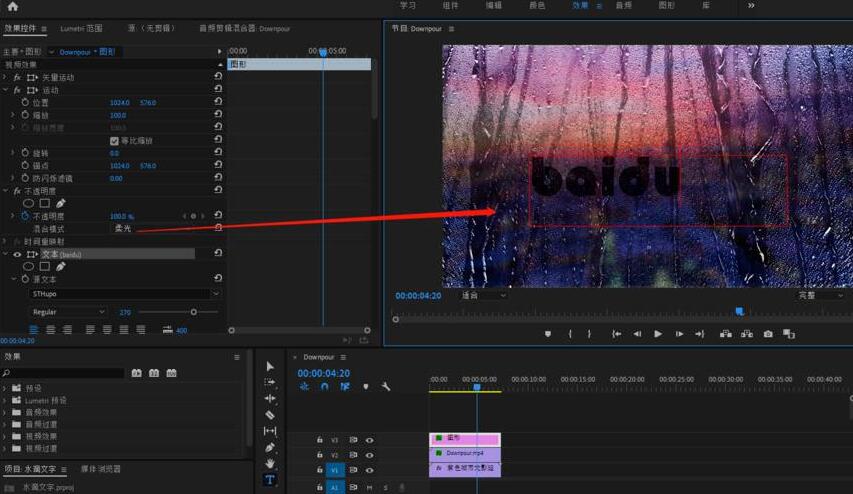
Task: Toggle the 运动 fx effect on/off
Action: coord(17,90)
